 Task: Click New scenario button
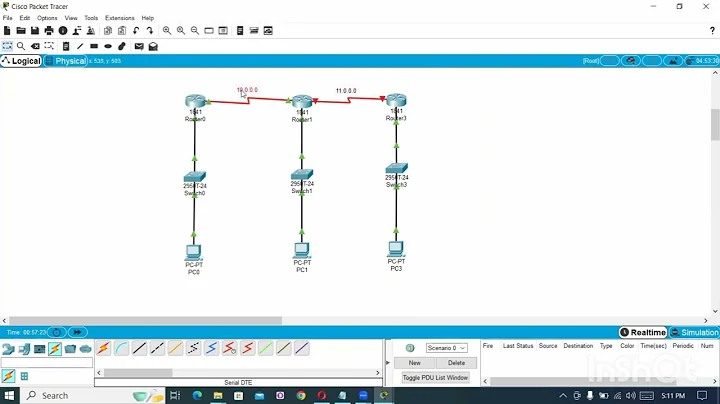(415, 363)
